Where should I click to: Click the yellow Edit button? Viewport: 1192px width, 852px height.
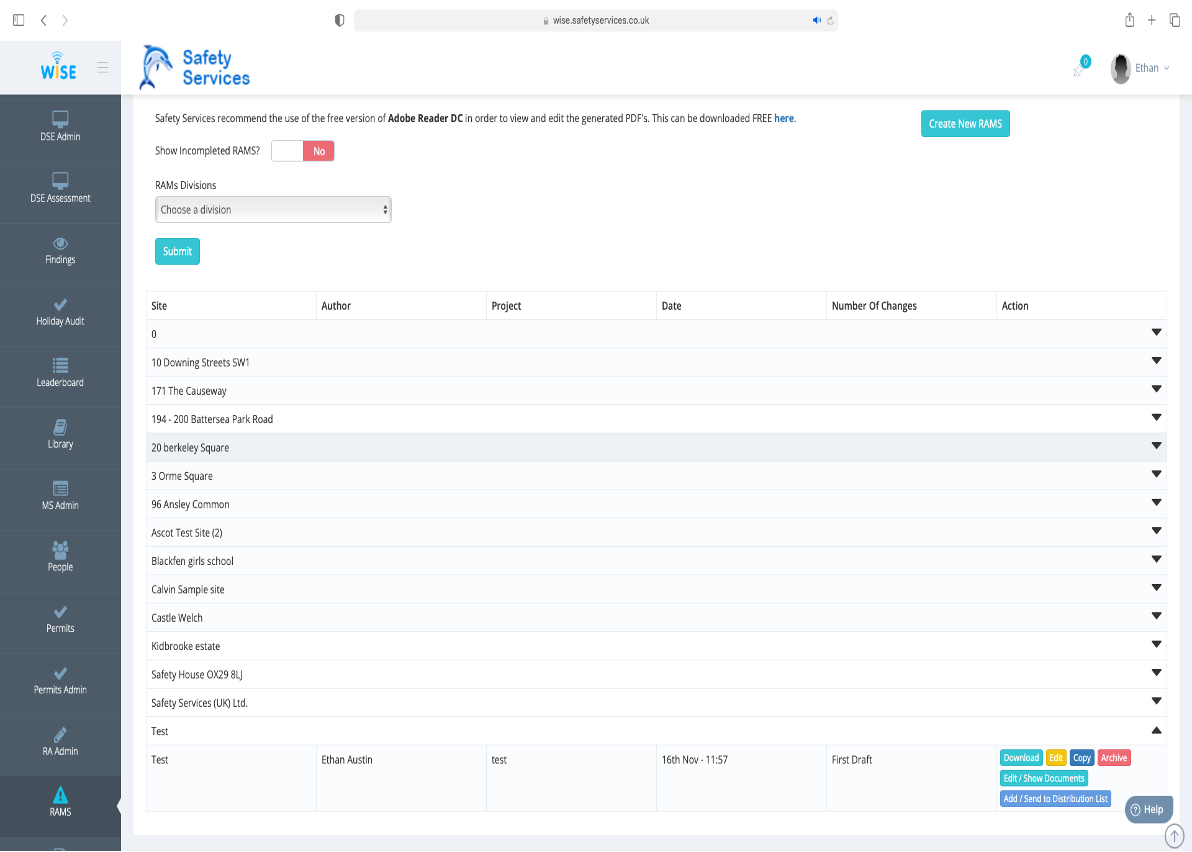pos(1056,758)
